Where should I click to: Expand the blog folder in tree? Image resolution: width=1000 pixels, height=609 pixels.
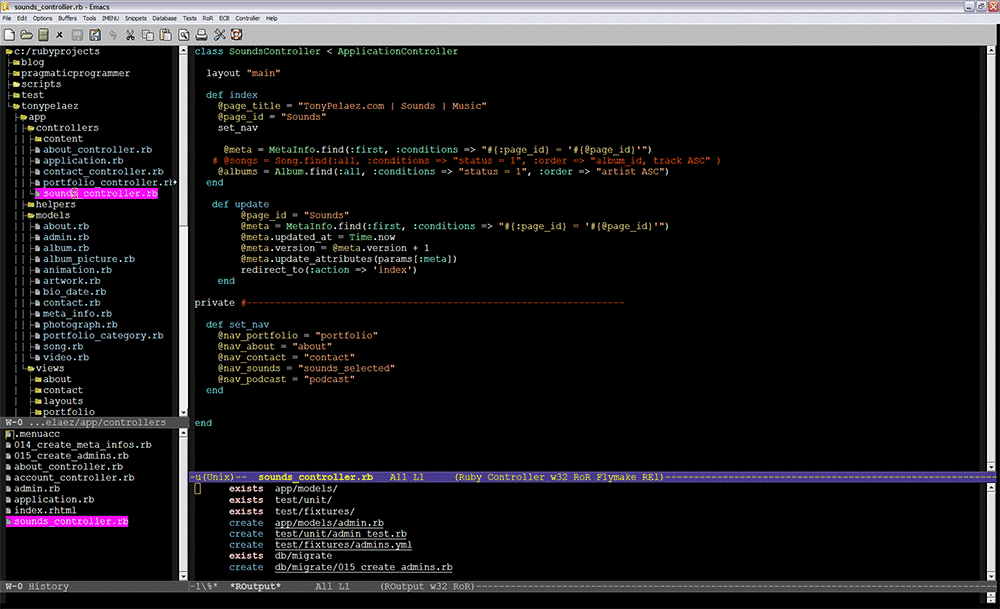tap(33, 62)
